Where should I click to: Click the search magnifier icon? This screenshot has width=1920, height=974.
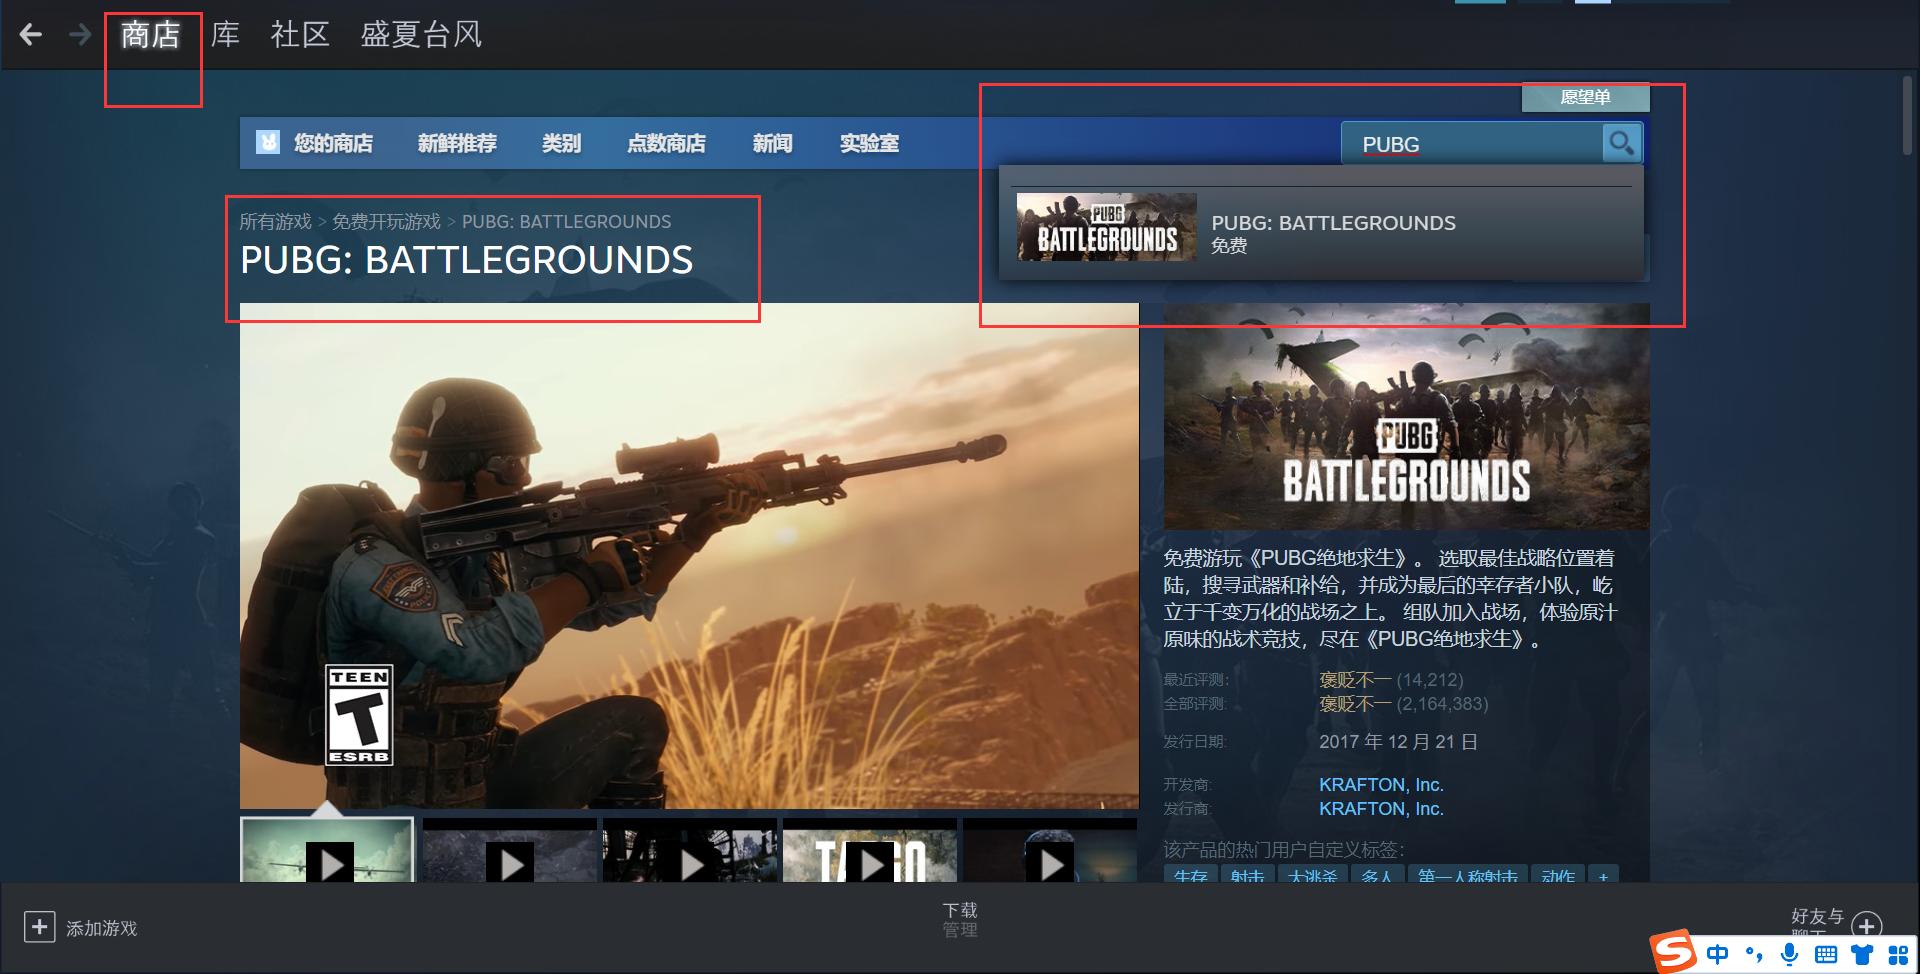tap(1622, 143)
